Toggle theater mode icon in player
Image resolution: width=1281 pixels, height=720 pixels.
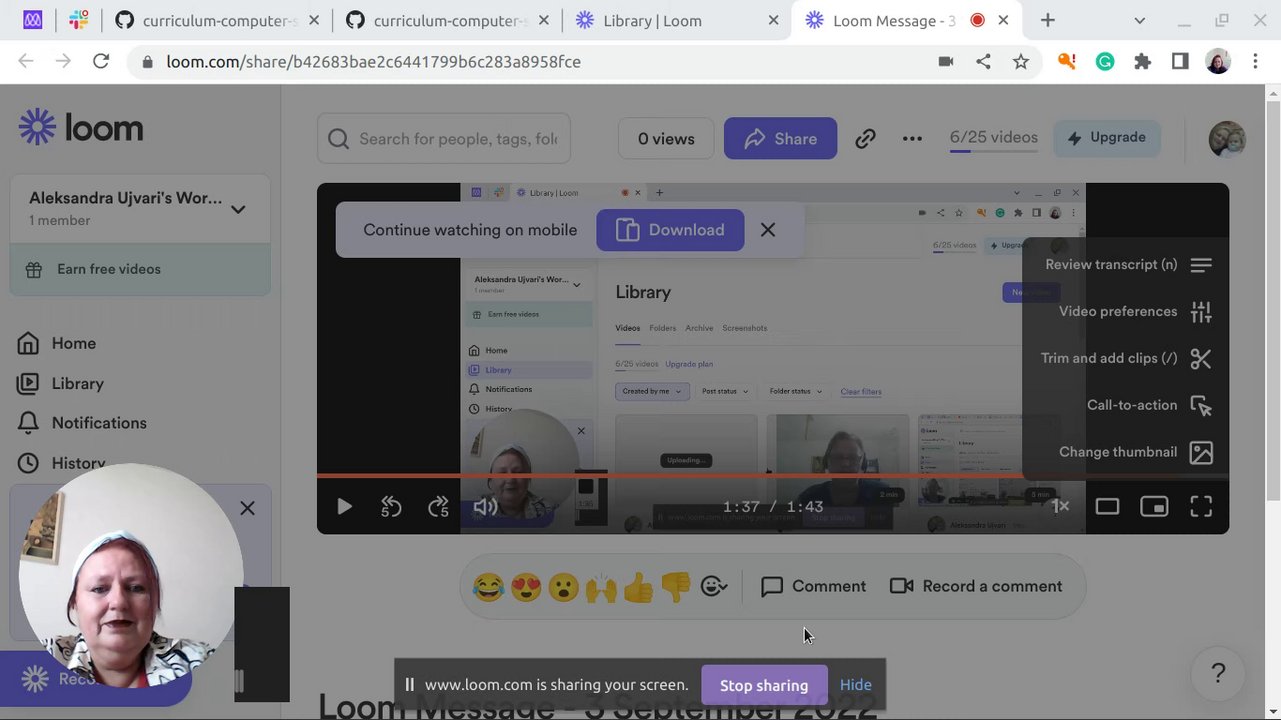[1107, 507]
